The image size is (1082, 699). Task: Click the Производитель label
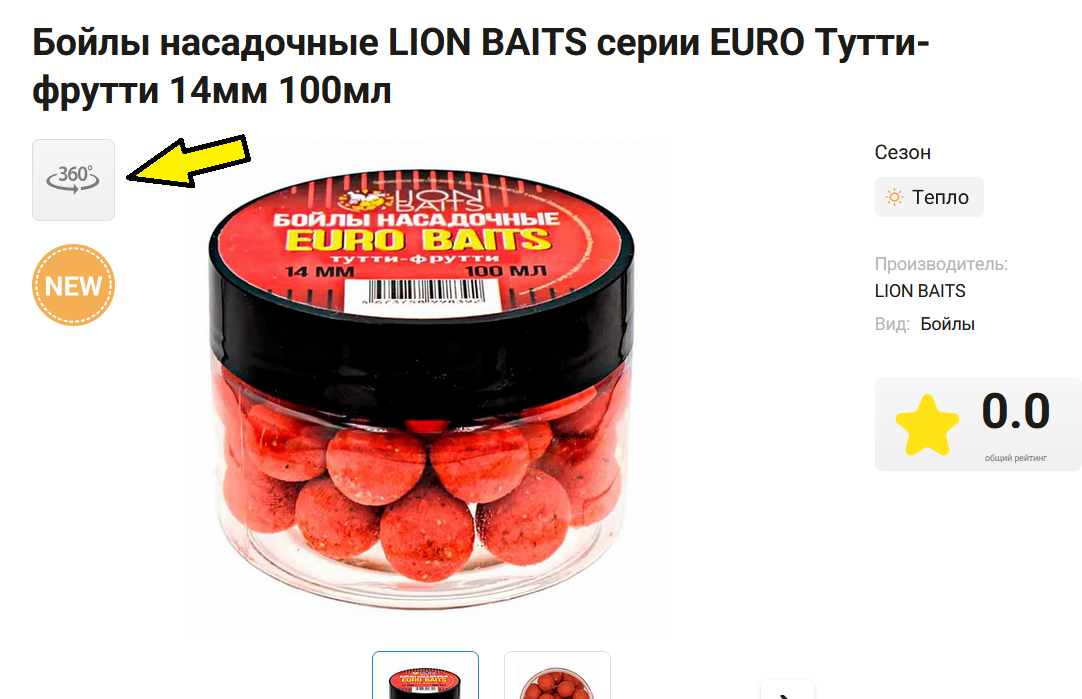tap(941, 264)
